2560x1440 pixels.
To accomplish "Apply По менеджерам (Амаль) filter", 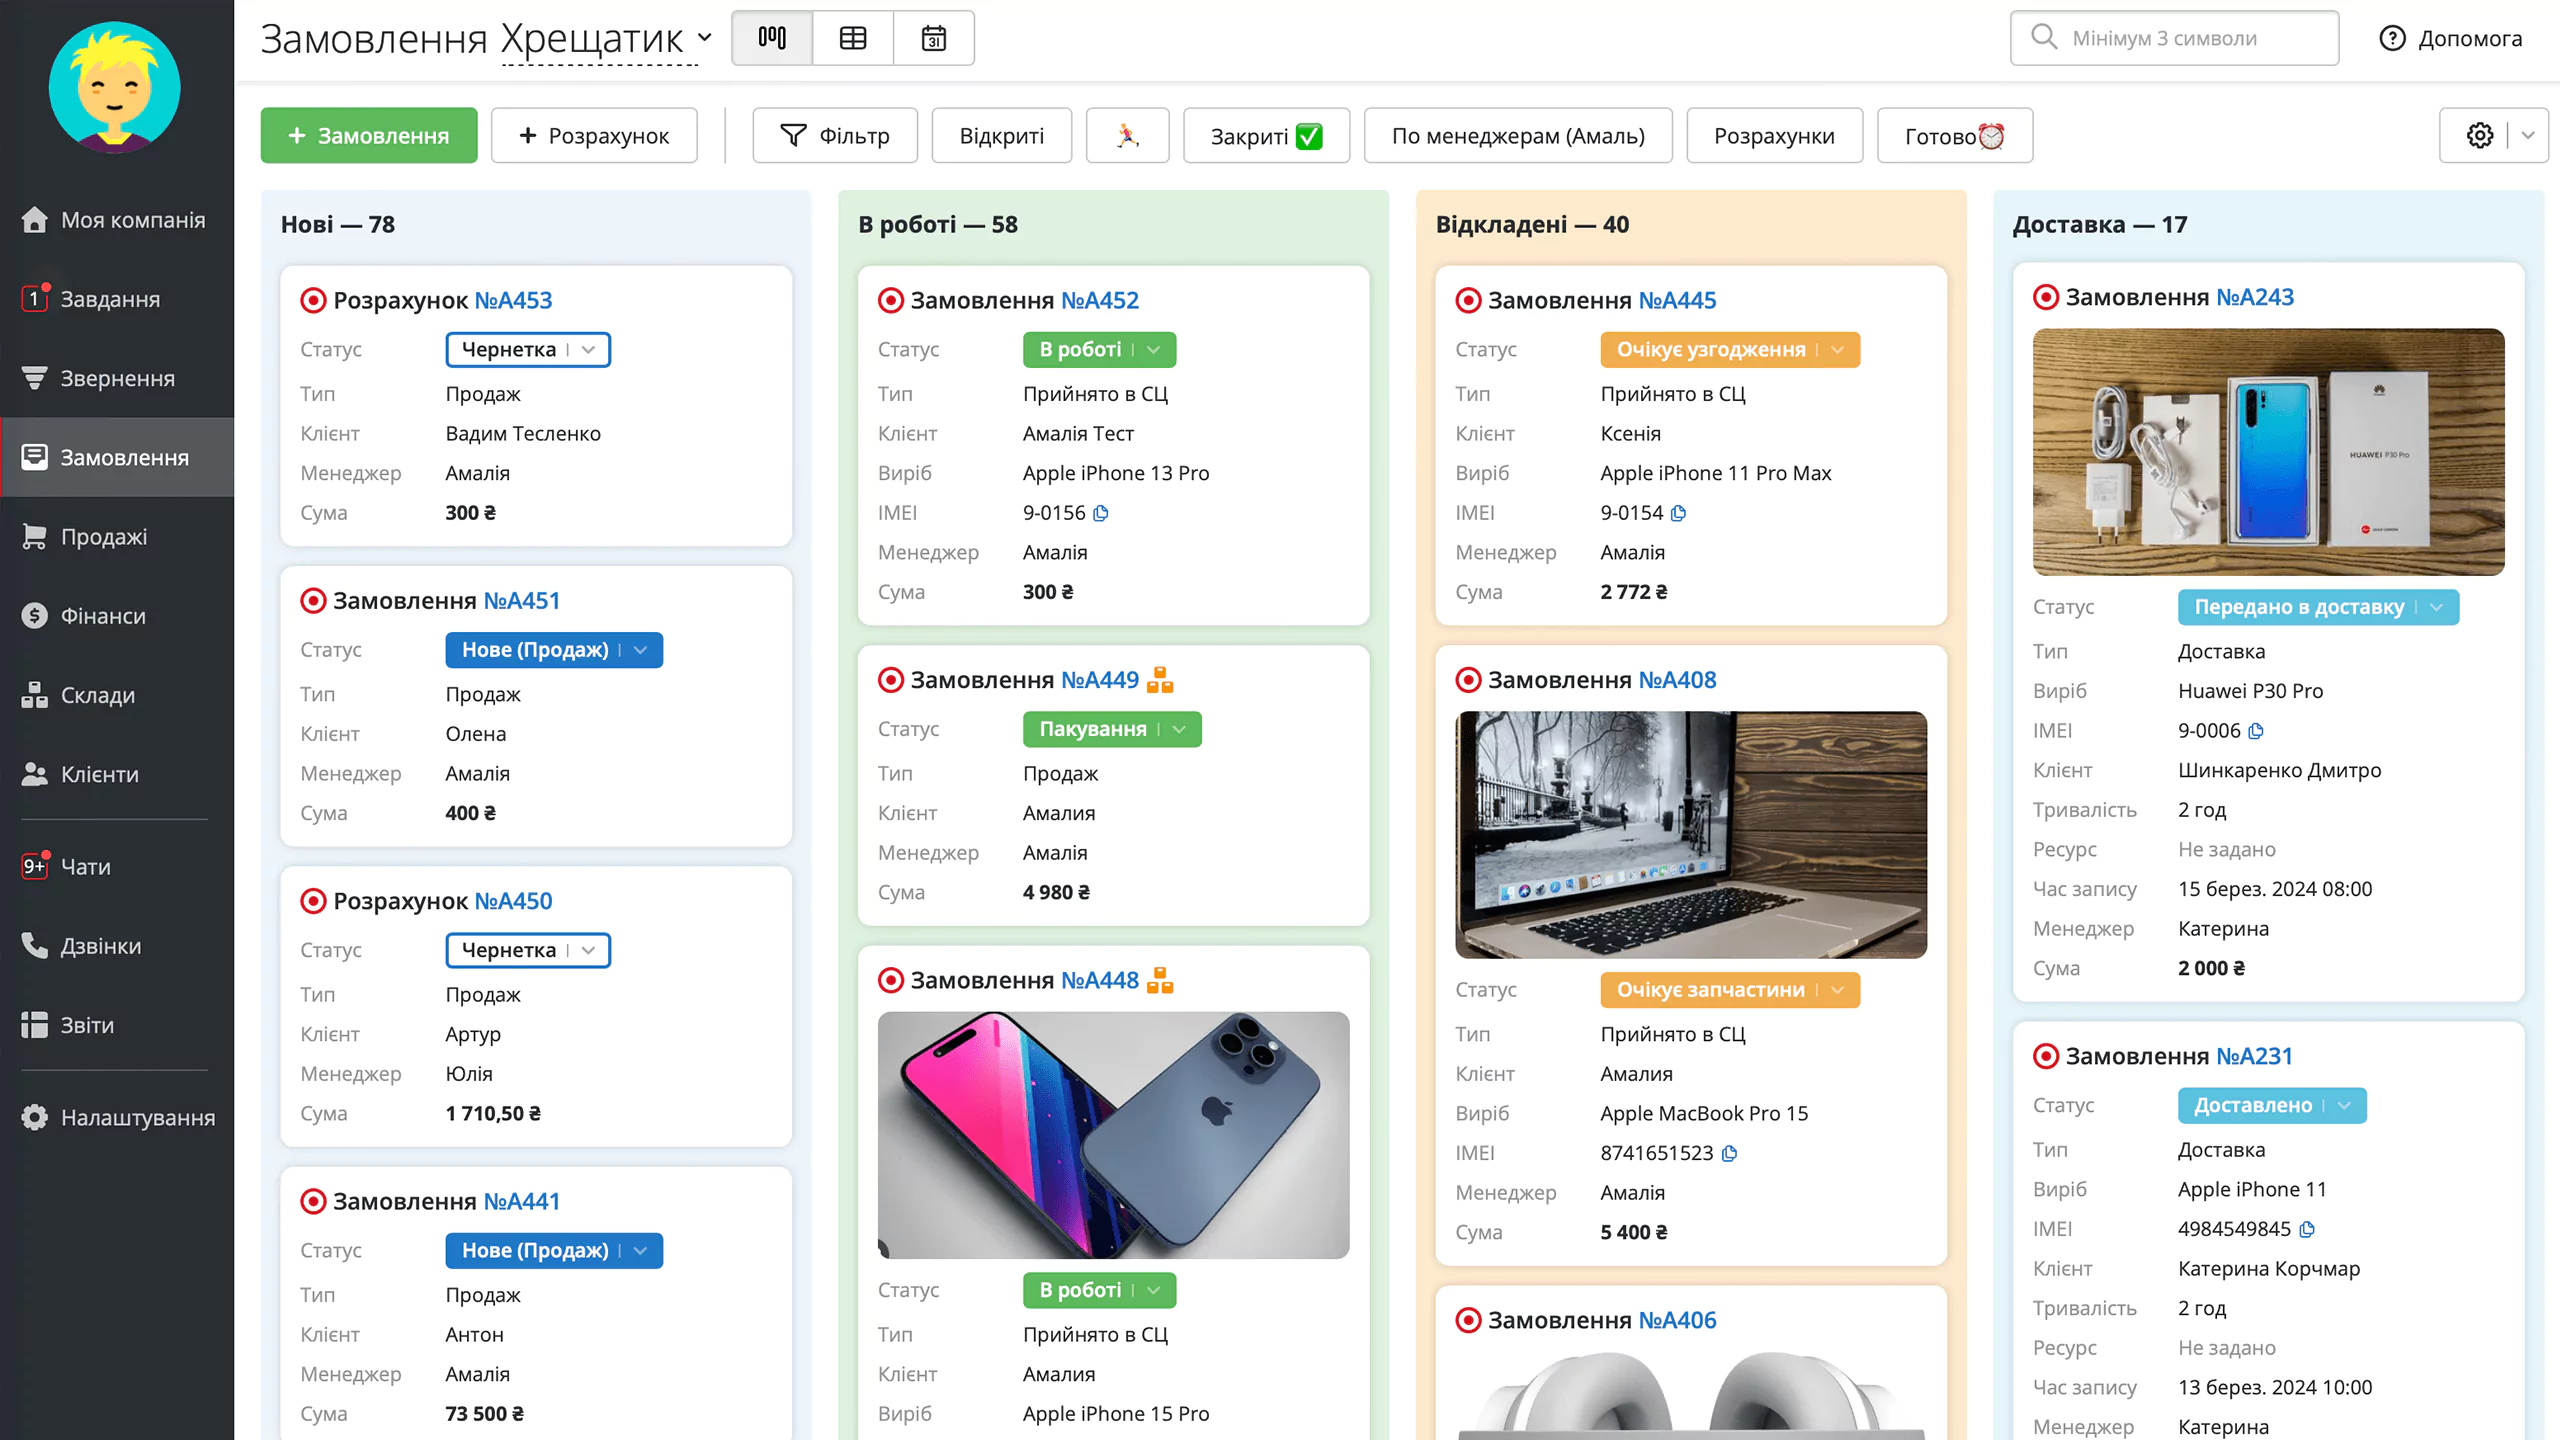I will tap(1518, 135).
